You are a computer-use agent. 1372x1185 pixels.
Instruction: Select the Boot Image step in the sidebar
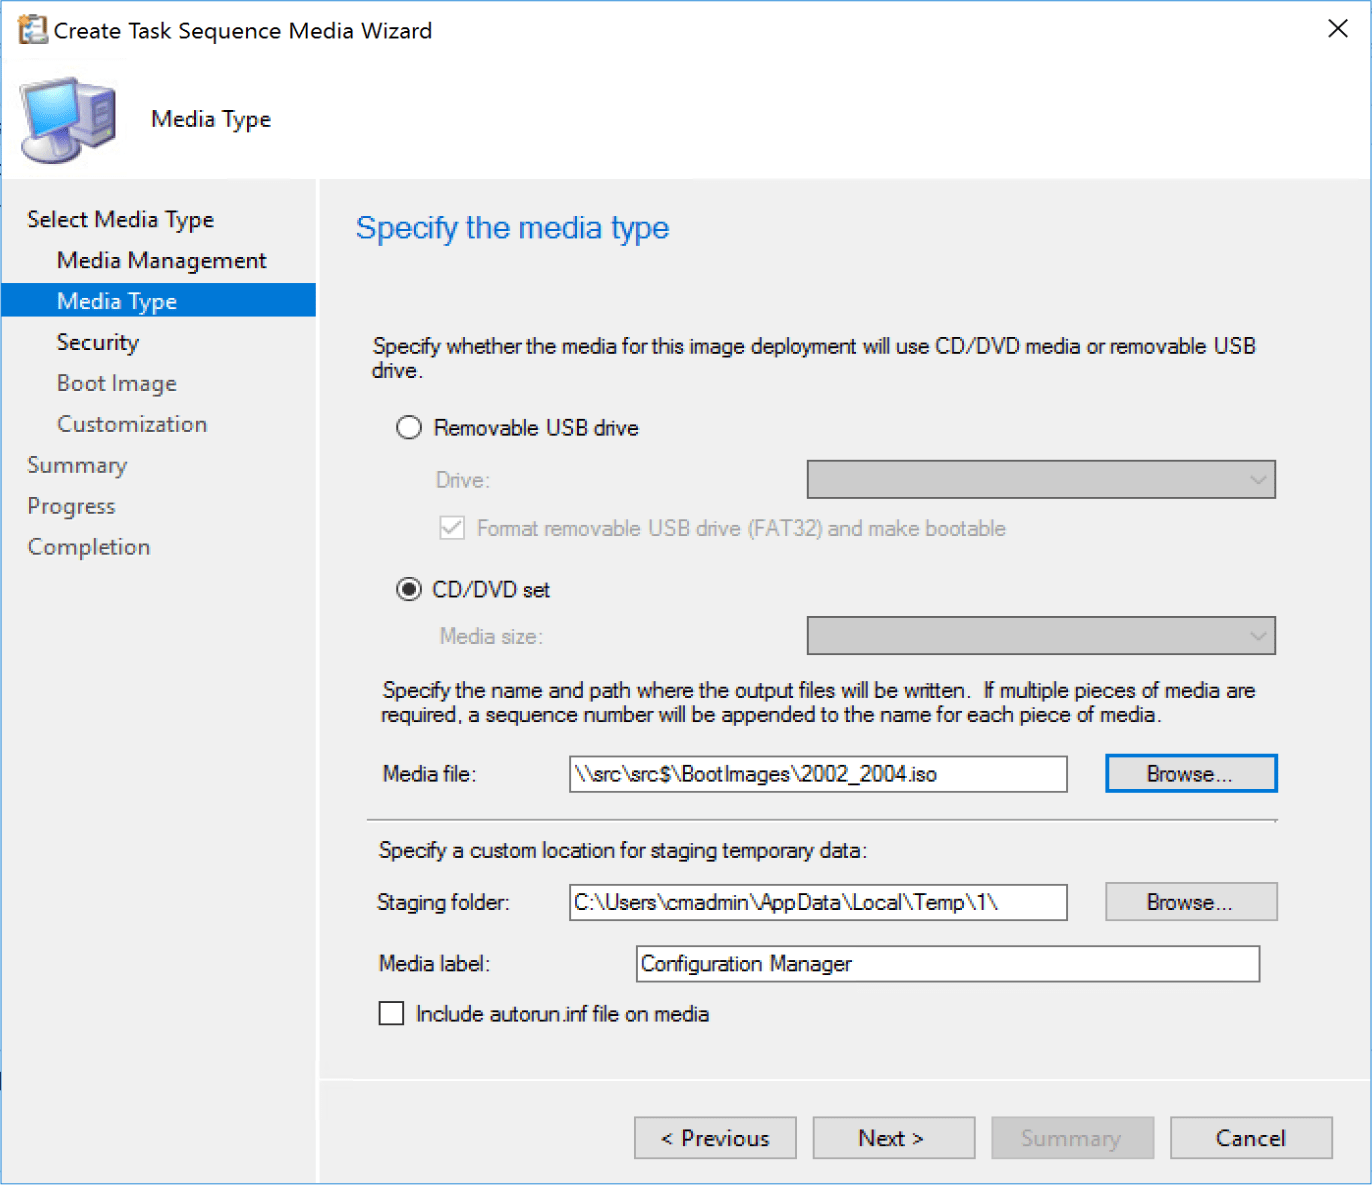click(x=115, y=382)
